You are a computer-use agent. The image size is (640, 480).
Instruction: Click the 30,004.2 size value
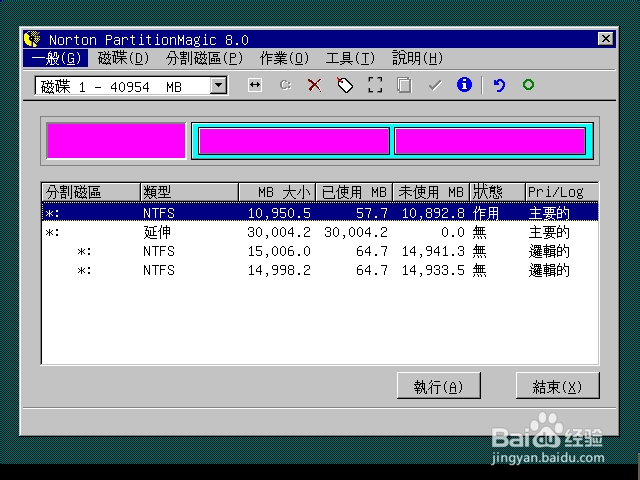point(279,232)
